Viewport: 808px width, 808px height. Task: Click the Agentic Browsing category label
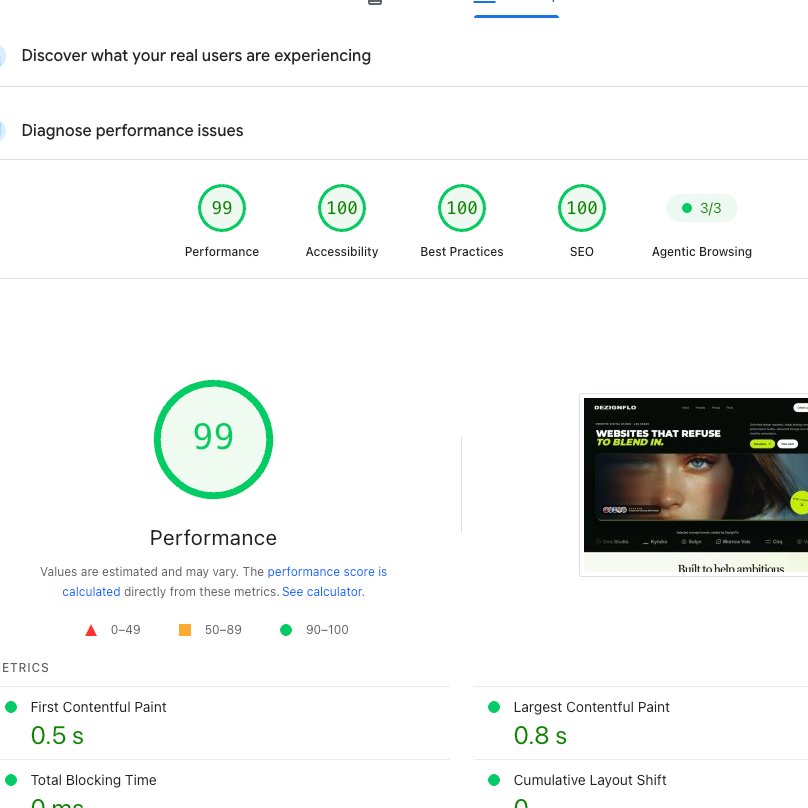tap(702, 251)
